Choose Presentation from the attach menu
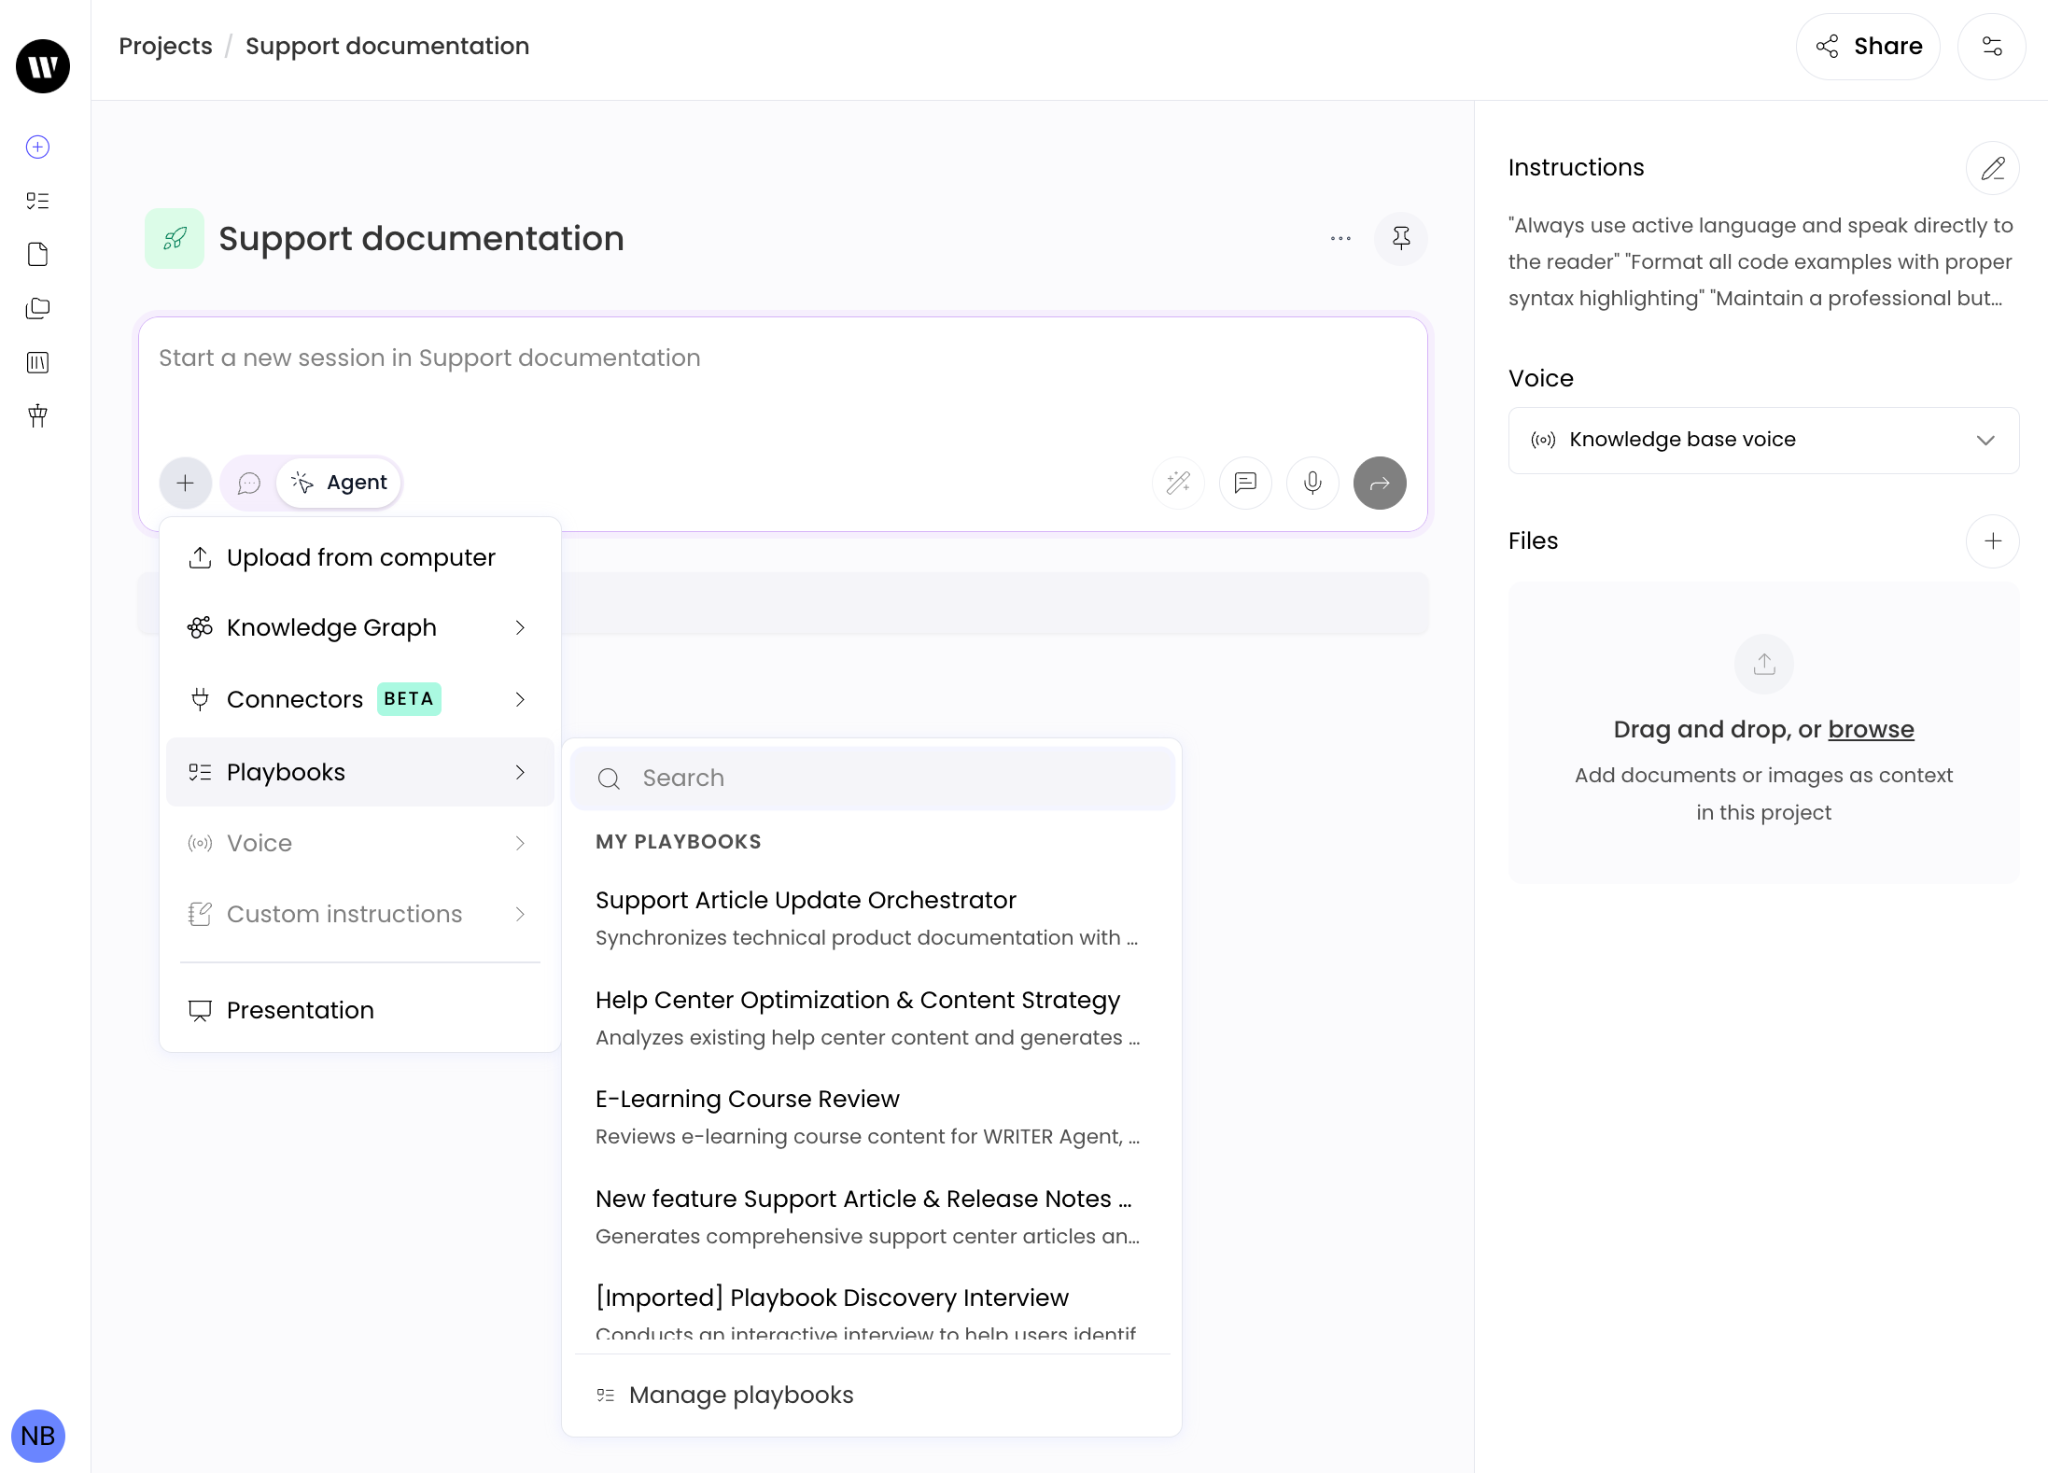The width and height of the screenshot is (2048, 1473). [300, 1010]
